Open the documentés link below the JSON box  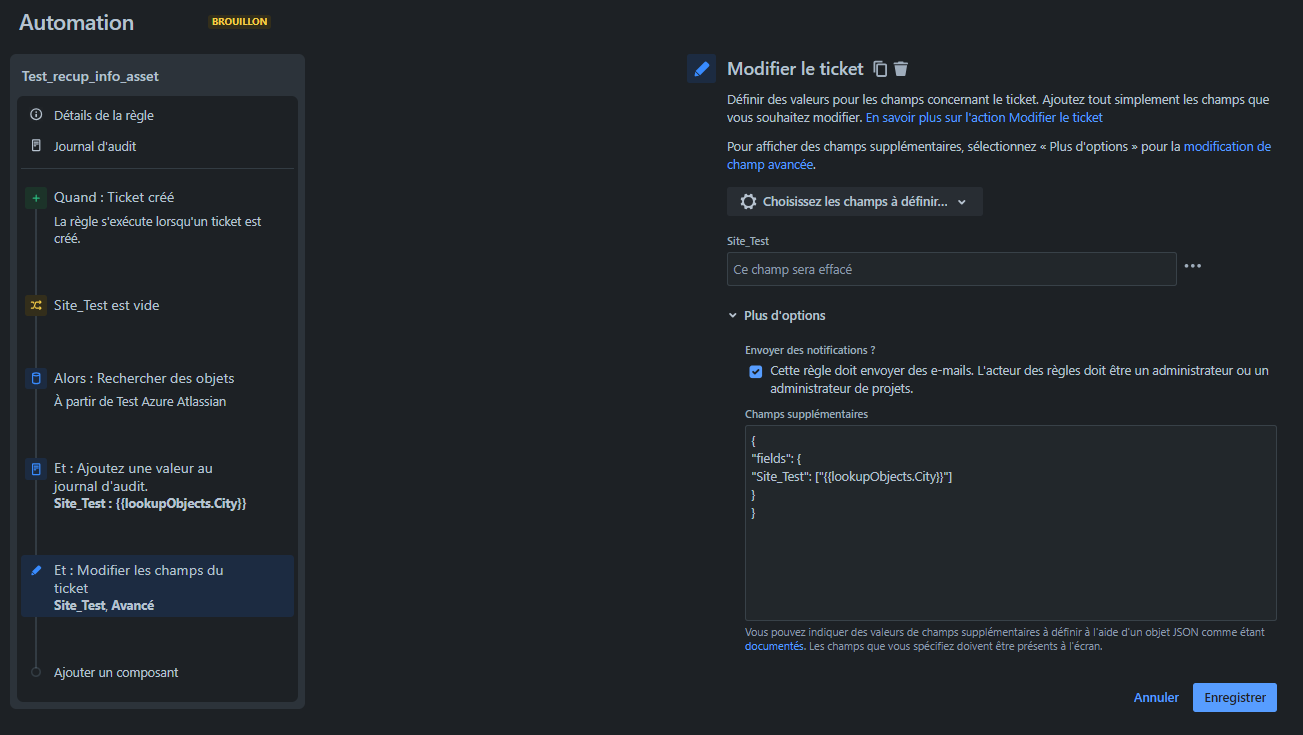coord(774,646)
